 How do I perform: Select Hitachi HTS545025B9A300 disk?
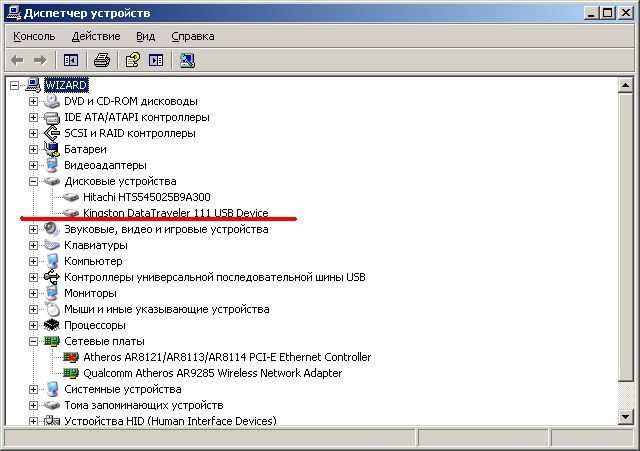(147, 197)
